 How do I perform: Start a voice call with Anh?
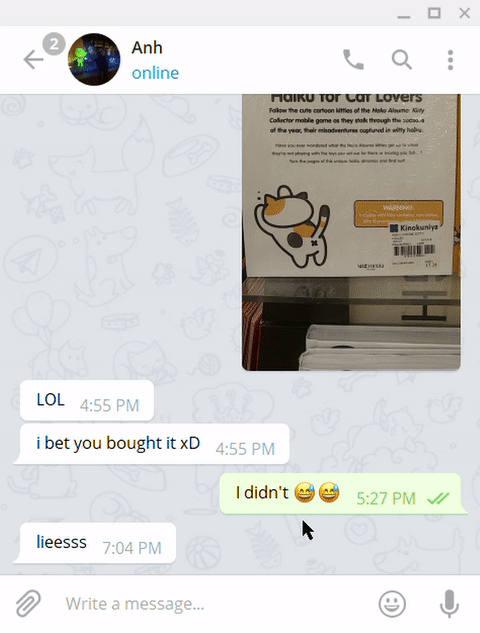(353, 60)
